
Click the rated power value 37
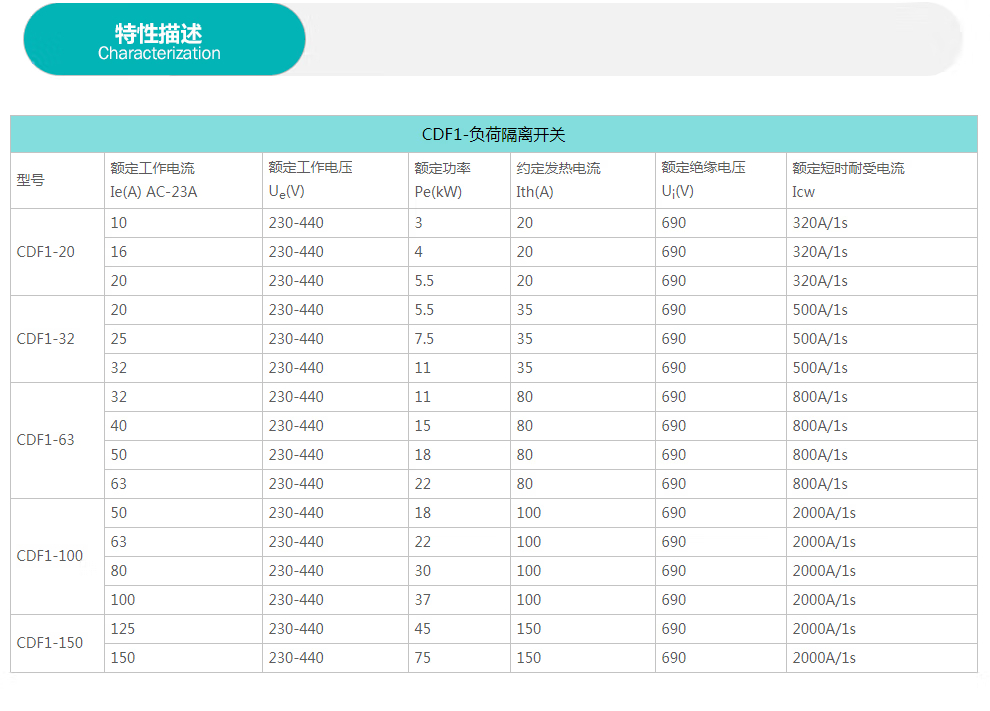tap(423, 600)
